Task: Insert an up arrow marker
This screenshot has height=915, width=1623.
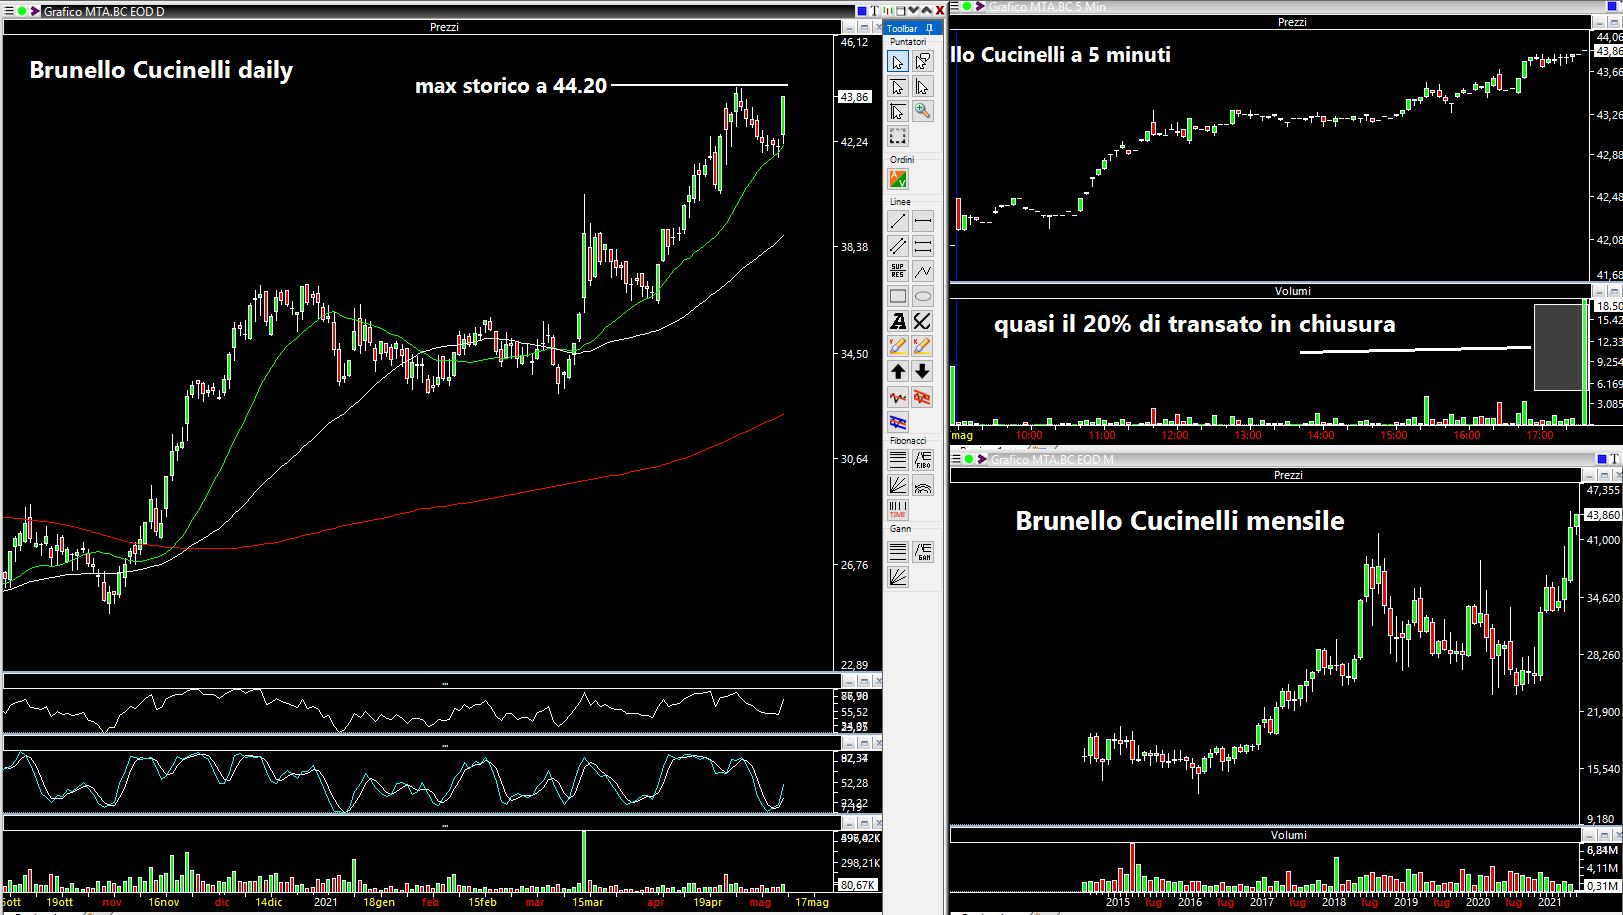Action: 898,371
